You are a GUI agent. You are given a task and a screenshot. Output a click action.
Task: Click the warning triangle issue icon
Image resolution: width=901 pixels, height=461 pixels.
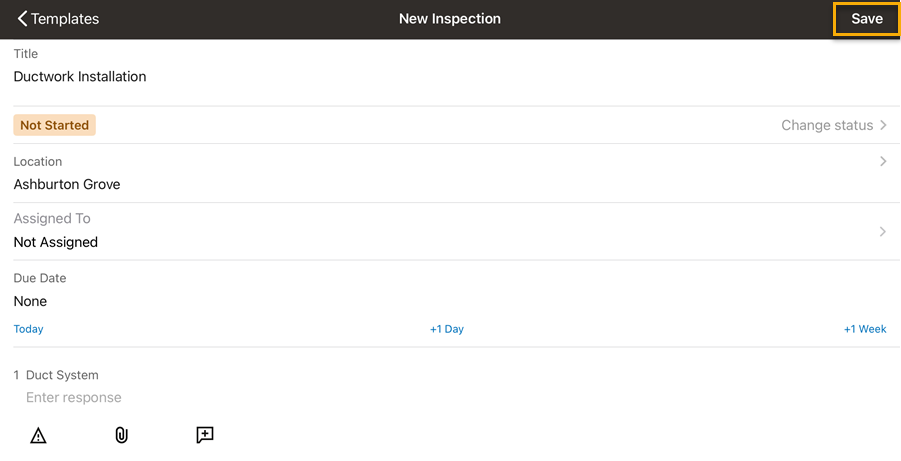tap(38, 435)
